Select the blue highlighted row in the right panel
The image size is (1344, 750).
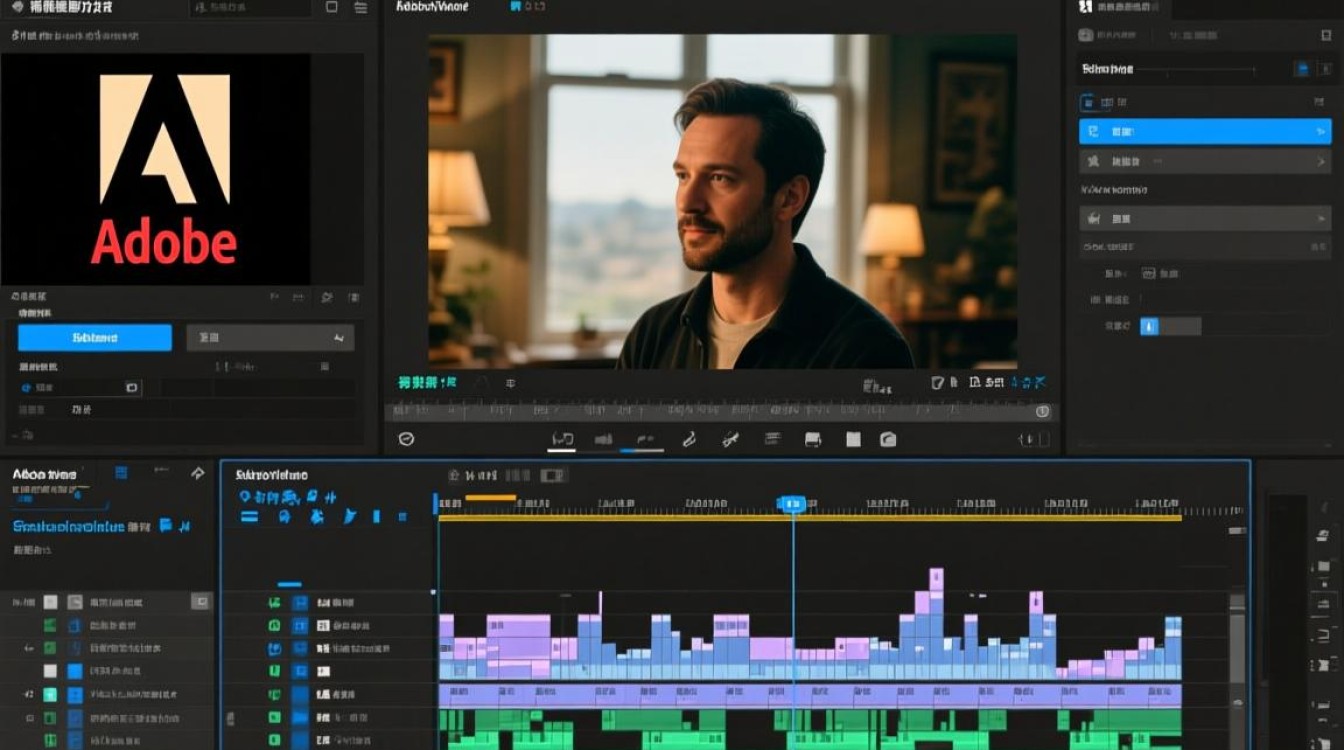coord(1205,131)
